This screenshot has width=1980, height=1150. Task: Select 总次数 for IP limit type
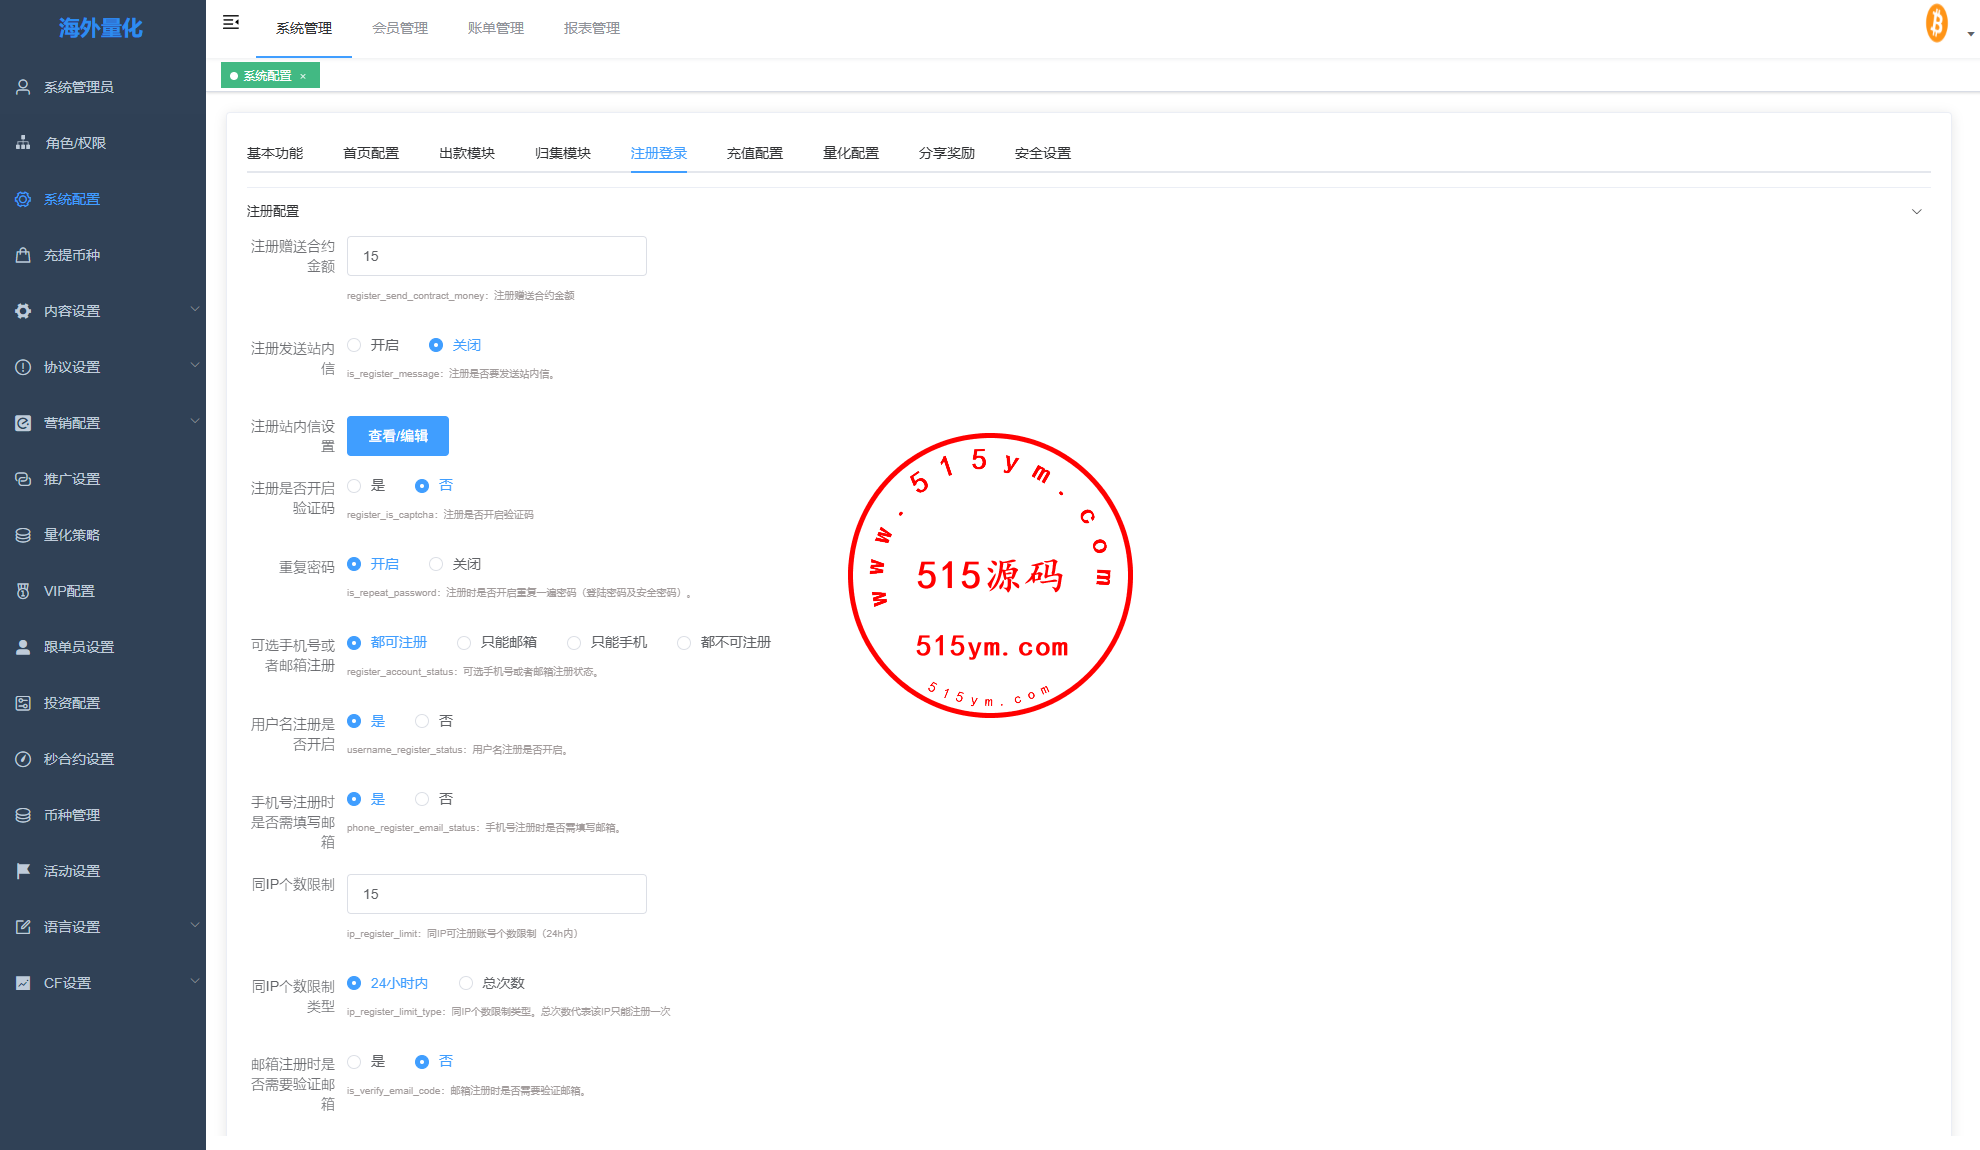pyautogui.click(x=466, y=983)
